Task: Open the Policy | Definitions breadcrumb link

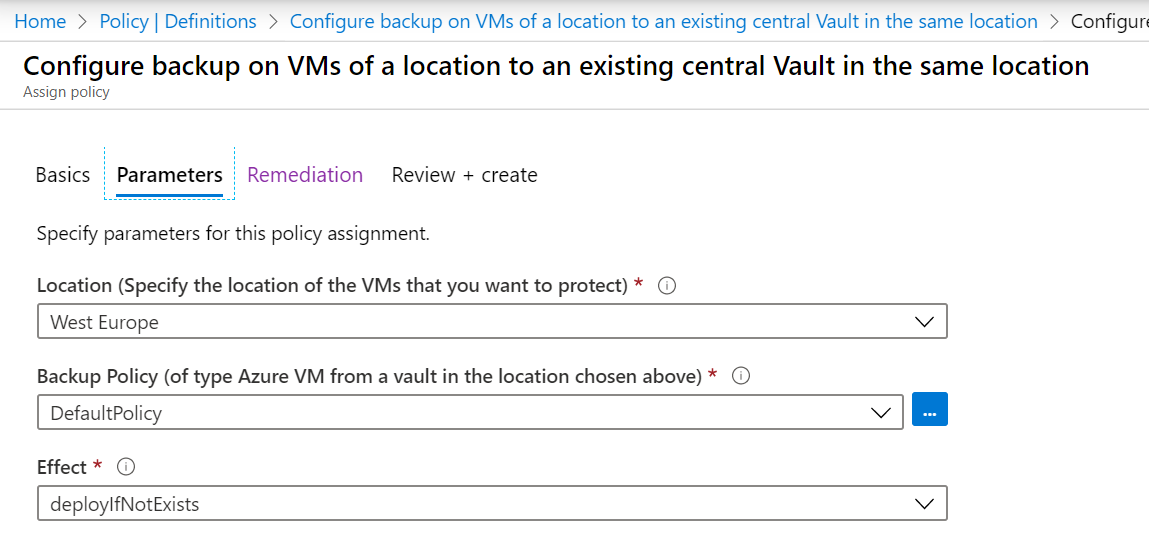Action: (179, 21)
